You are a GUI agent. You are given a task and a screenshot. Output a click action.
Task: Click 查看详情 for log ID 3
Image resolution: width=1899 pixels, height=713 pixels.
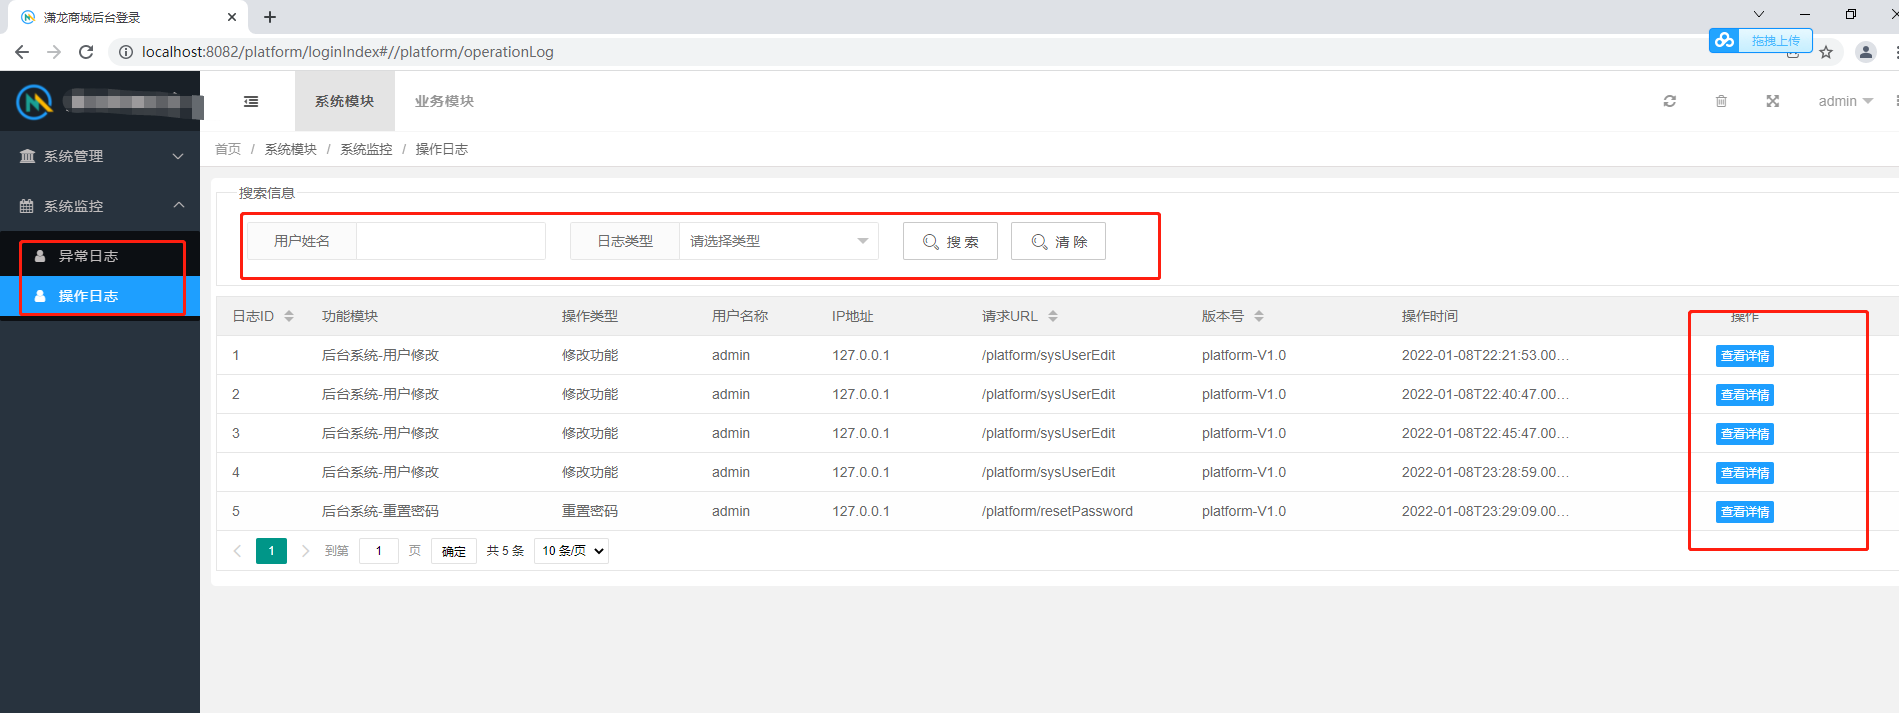pyautogui.click(x=1745, y=434)
